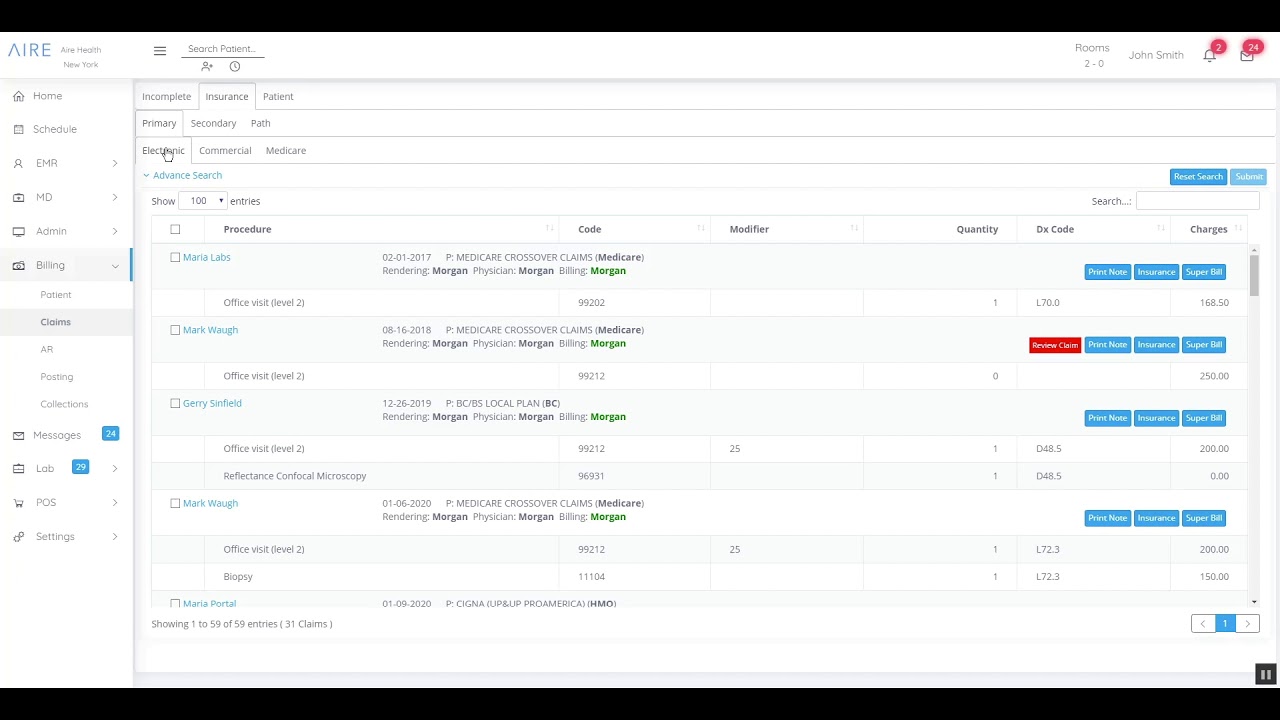Check the box beside Maria Labs

175,257
